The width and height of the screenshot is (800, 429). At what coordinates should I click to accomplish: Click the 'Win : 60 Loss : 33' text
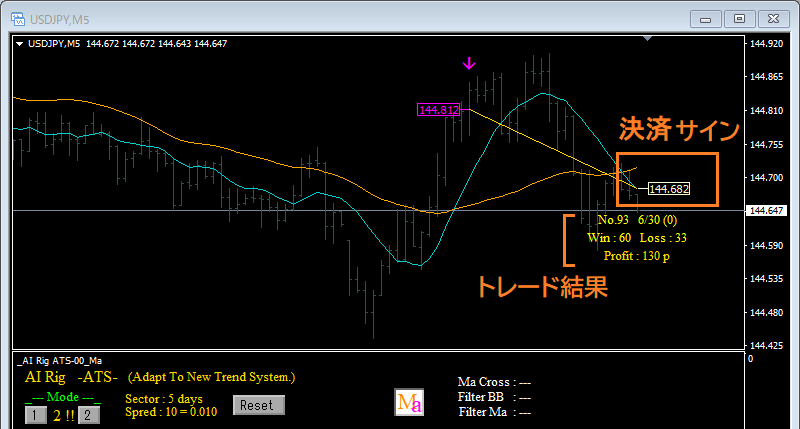(x=637, y=238)
